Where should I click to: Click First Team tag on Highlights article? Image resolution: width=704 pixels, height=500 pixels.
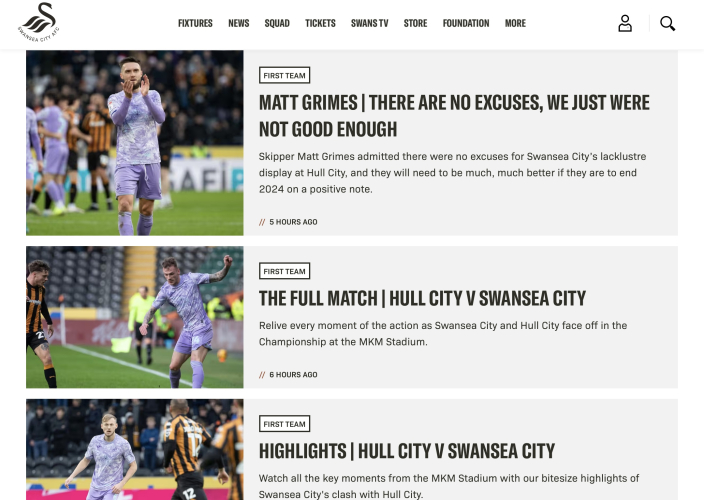[284, 424]
